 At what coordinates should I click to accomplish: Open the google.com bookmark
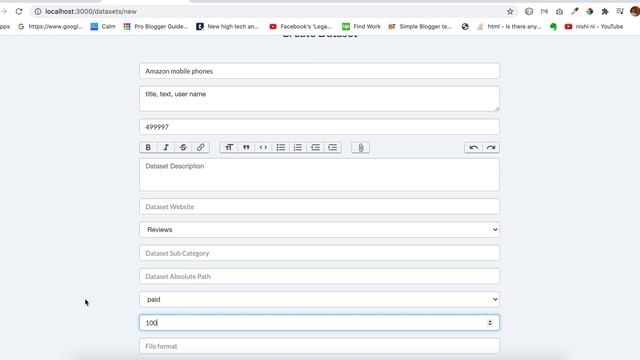click(x=51, y=27)
